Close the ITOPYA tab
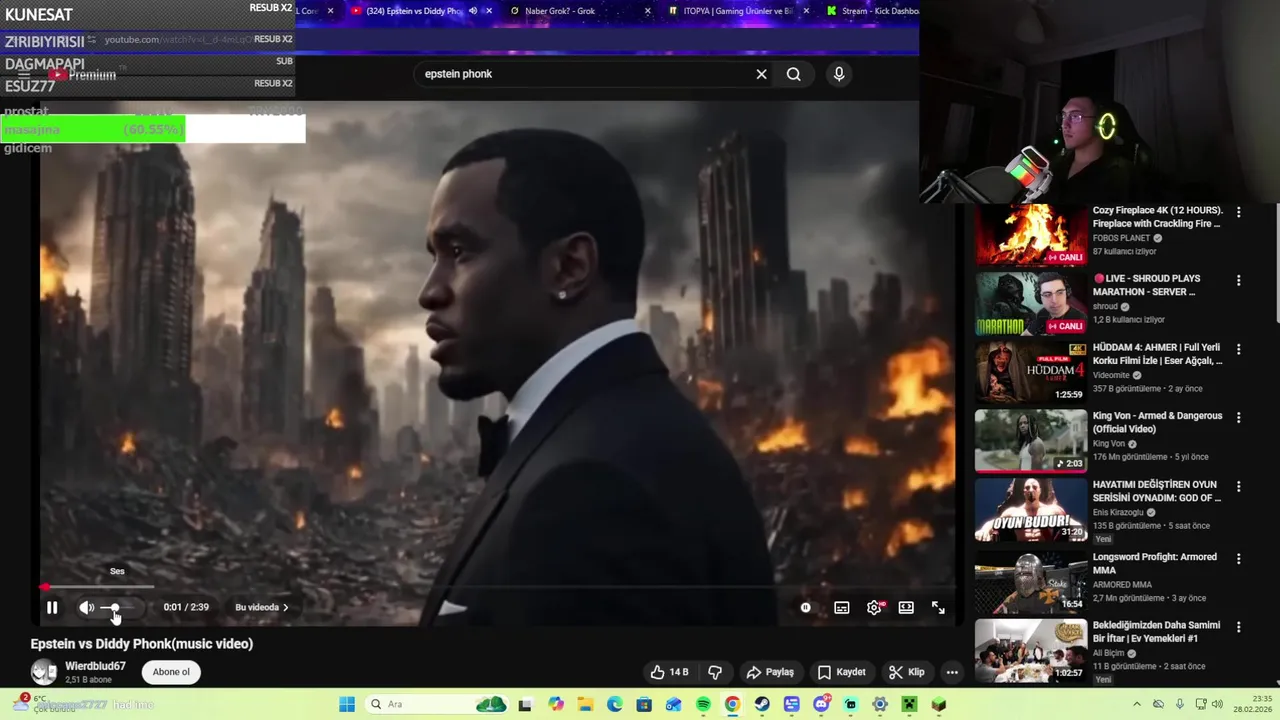1280x720 pixels. [x=806, y=11]
